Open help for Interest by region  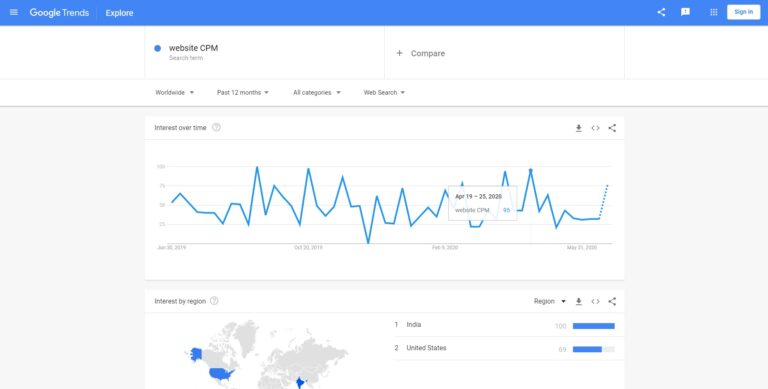click(x=214, y=301)
